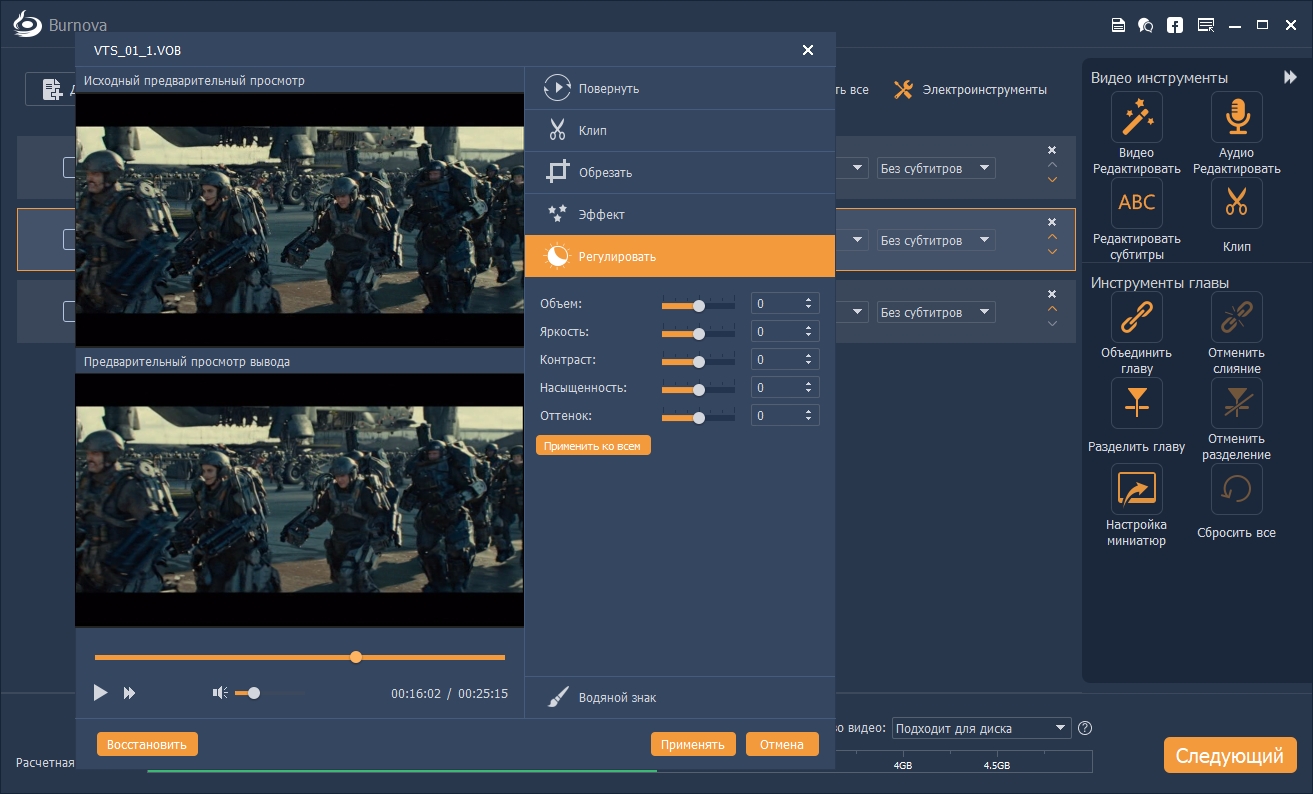Screen dimensions: 1313x794
Task: Open subtitle dropdown in the bottom row
Action: point(936,312)
